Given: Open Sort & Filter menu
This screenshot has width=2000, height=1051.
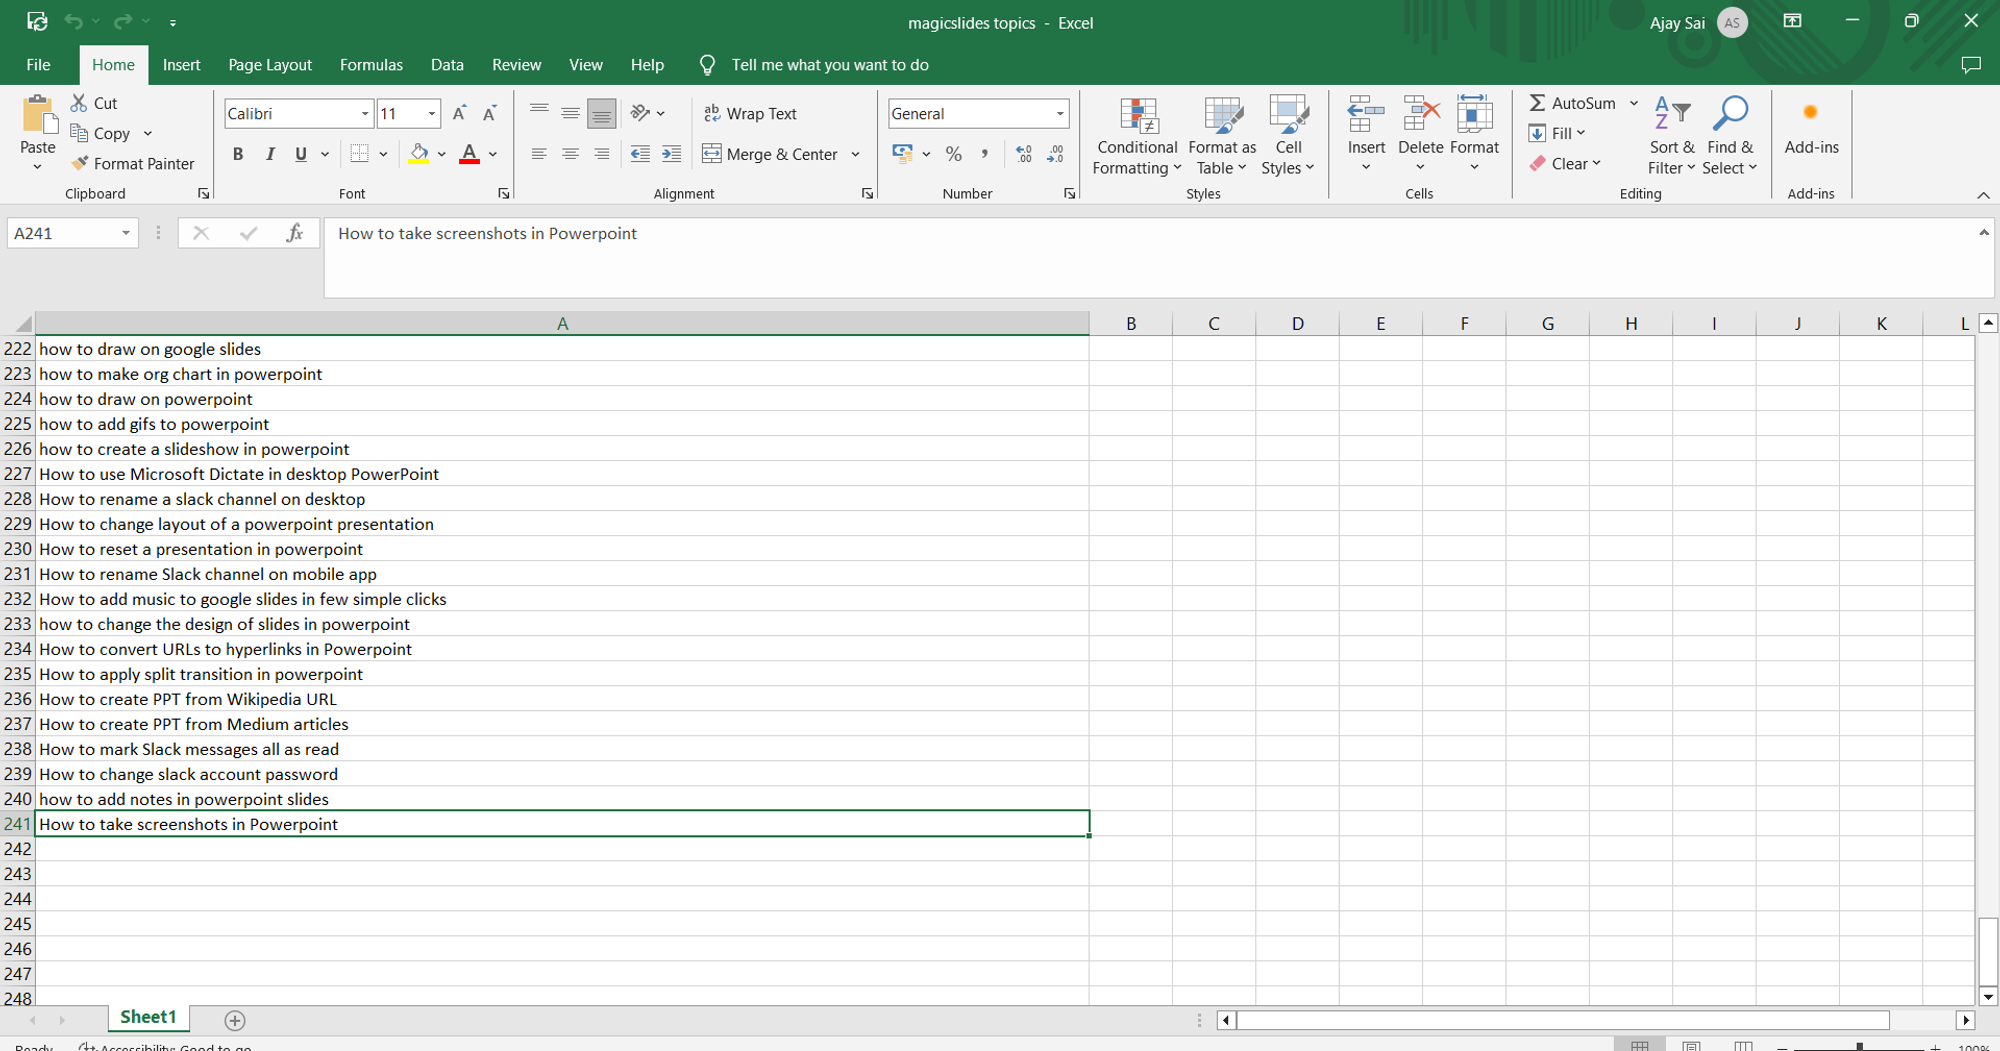Looking at the screenshot, I should click(1672, 136).
